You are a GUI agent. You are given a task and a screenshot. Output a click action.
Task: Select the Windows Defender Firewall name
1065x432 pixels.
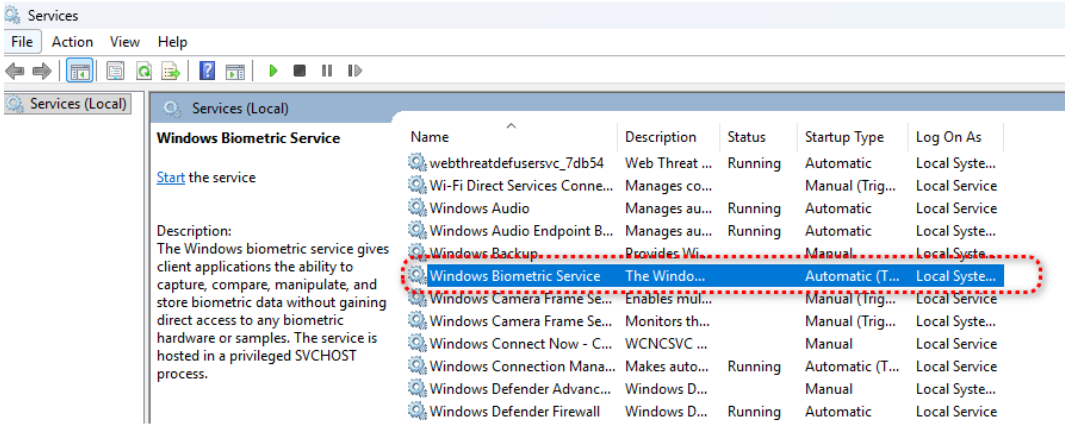click(x=514, y=411)
